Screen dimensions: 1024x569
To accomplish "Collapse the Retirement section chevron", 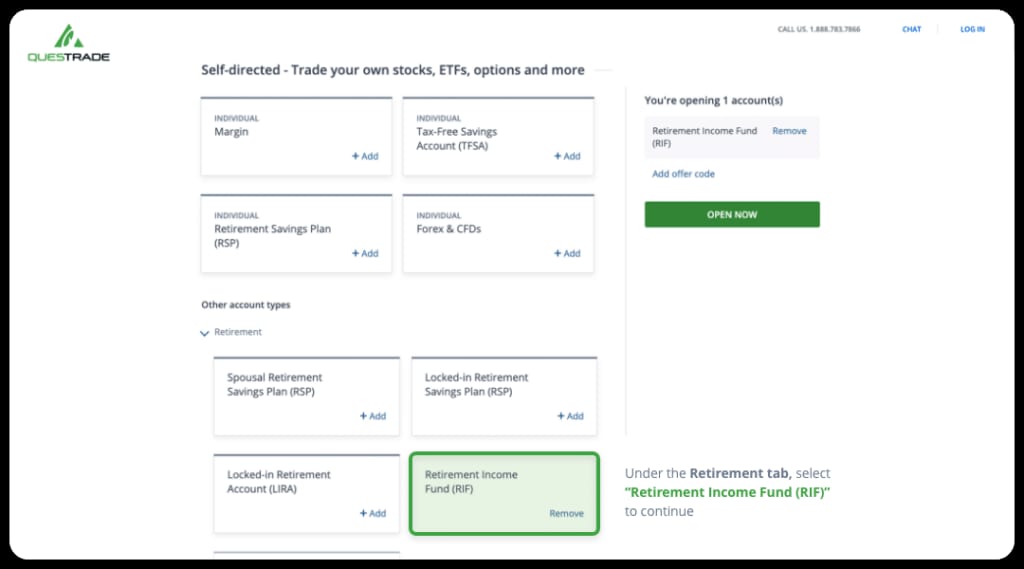I will click(204, 333).
